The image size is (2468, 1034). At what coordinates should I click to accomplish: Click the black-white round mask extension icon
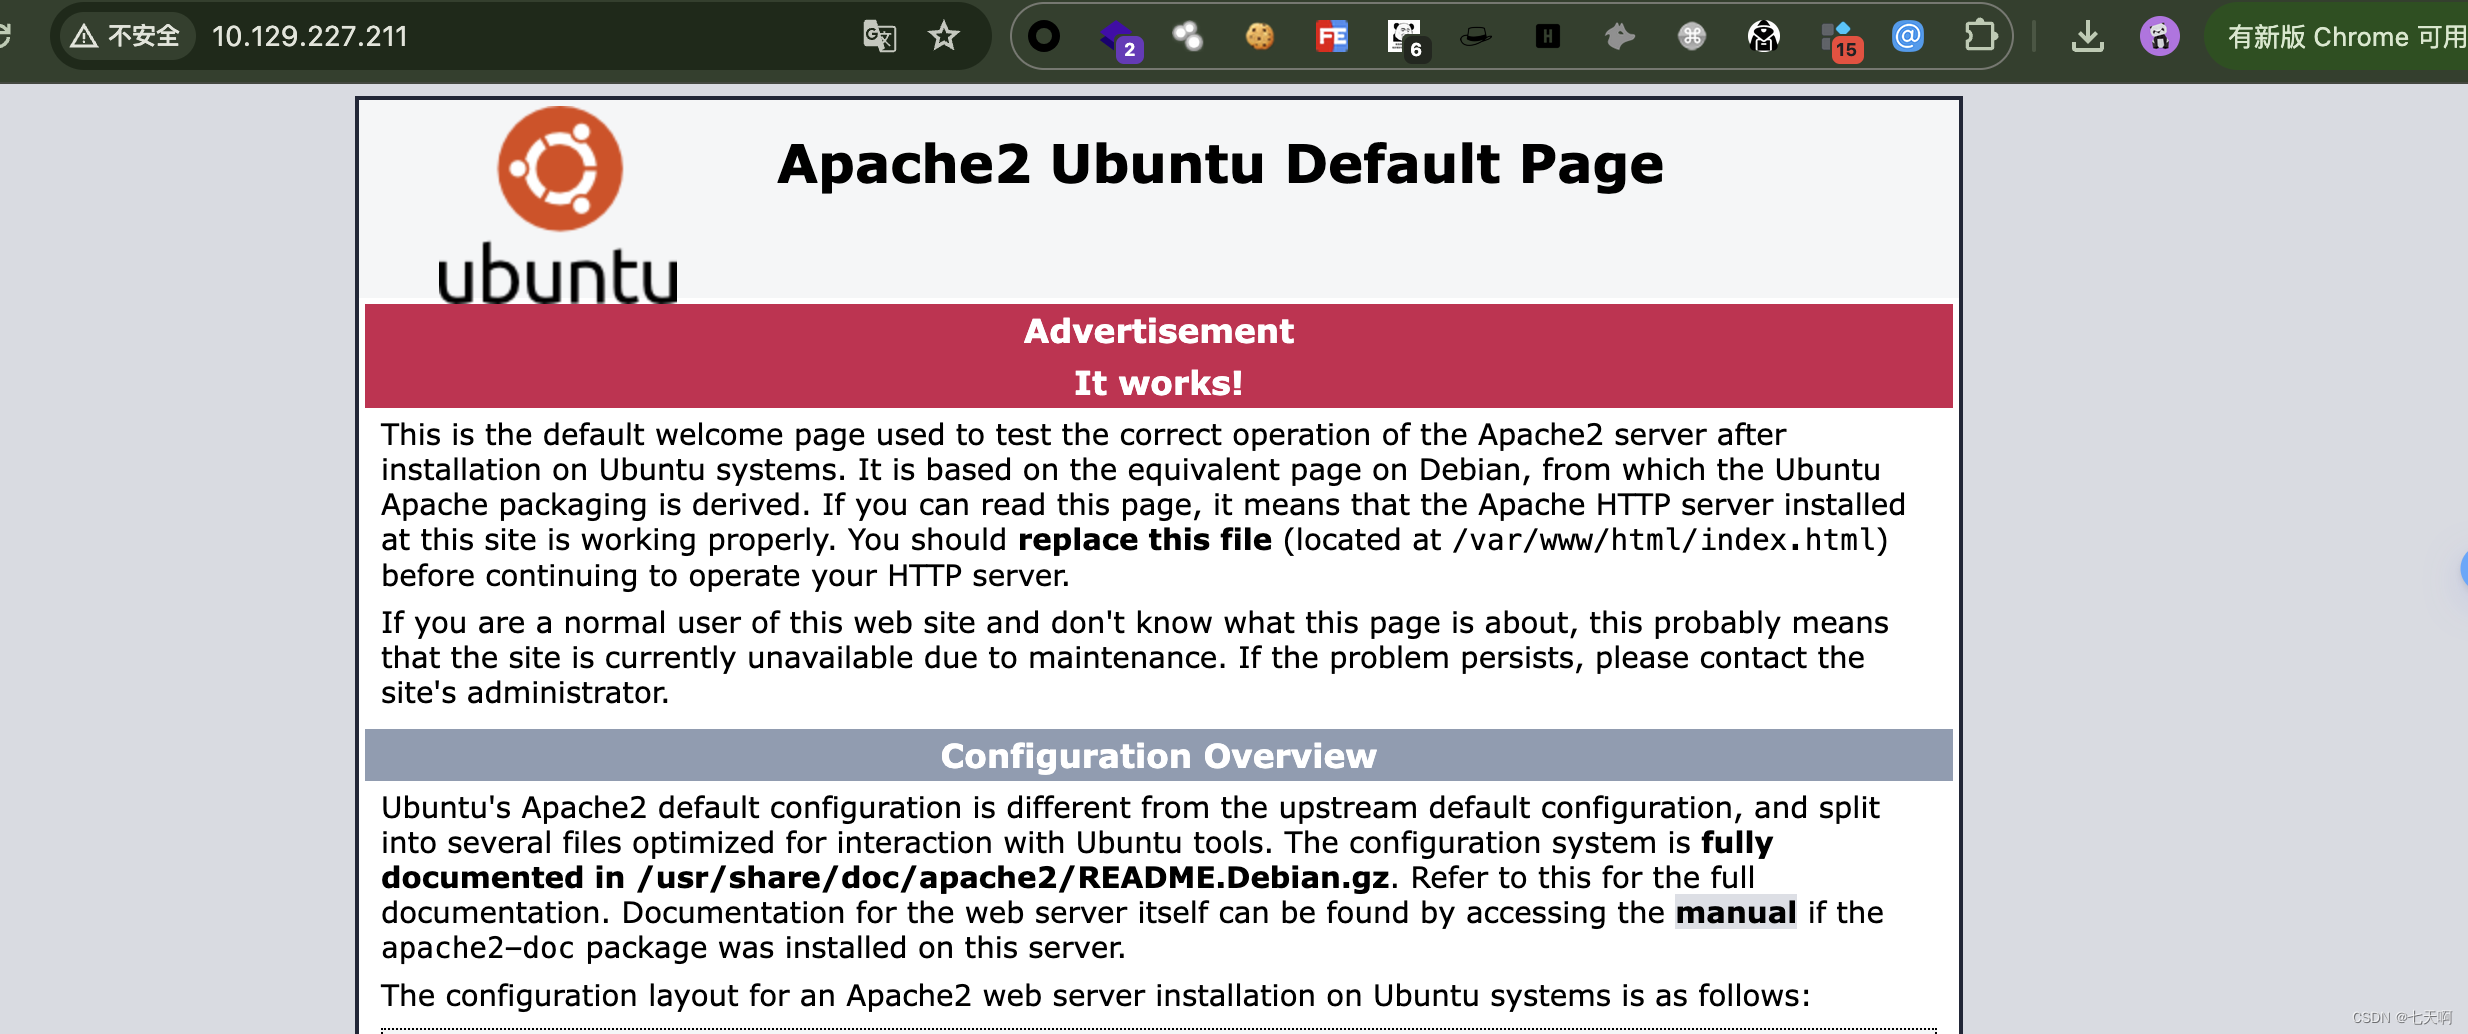click(x=1763, y=37)
